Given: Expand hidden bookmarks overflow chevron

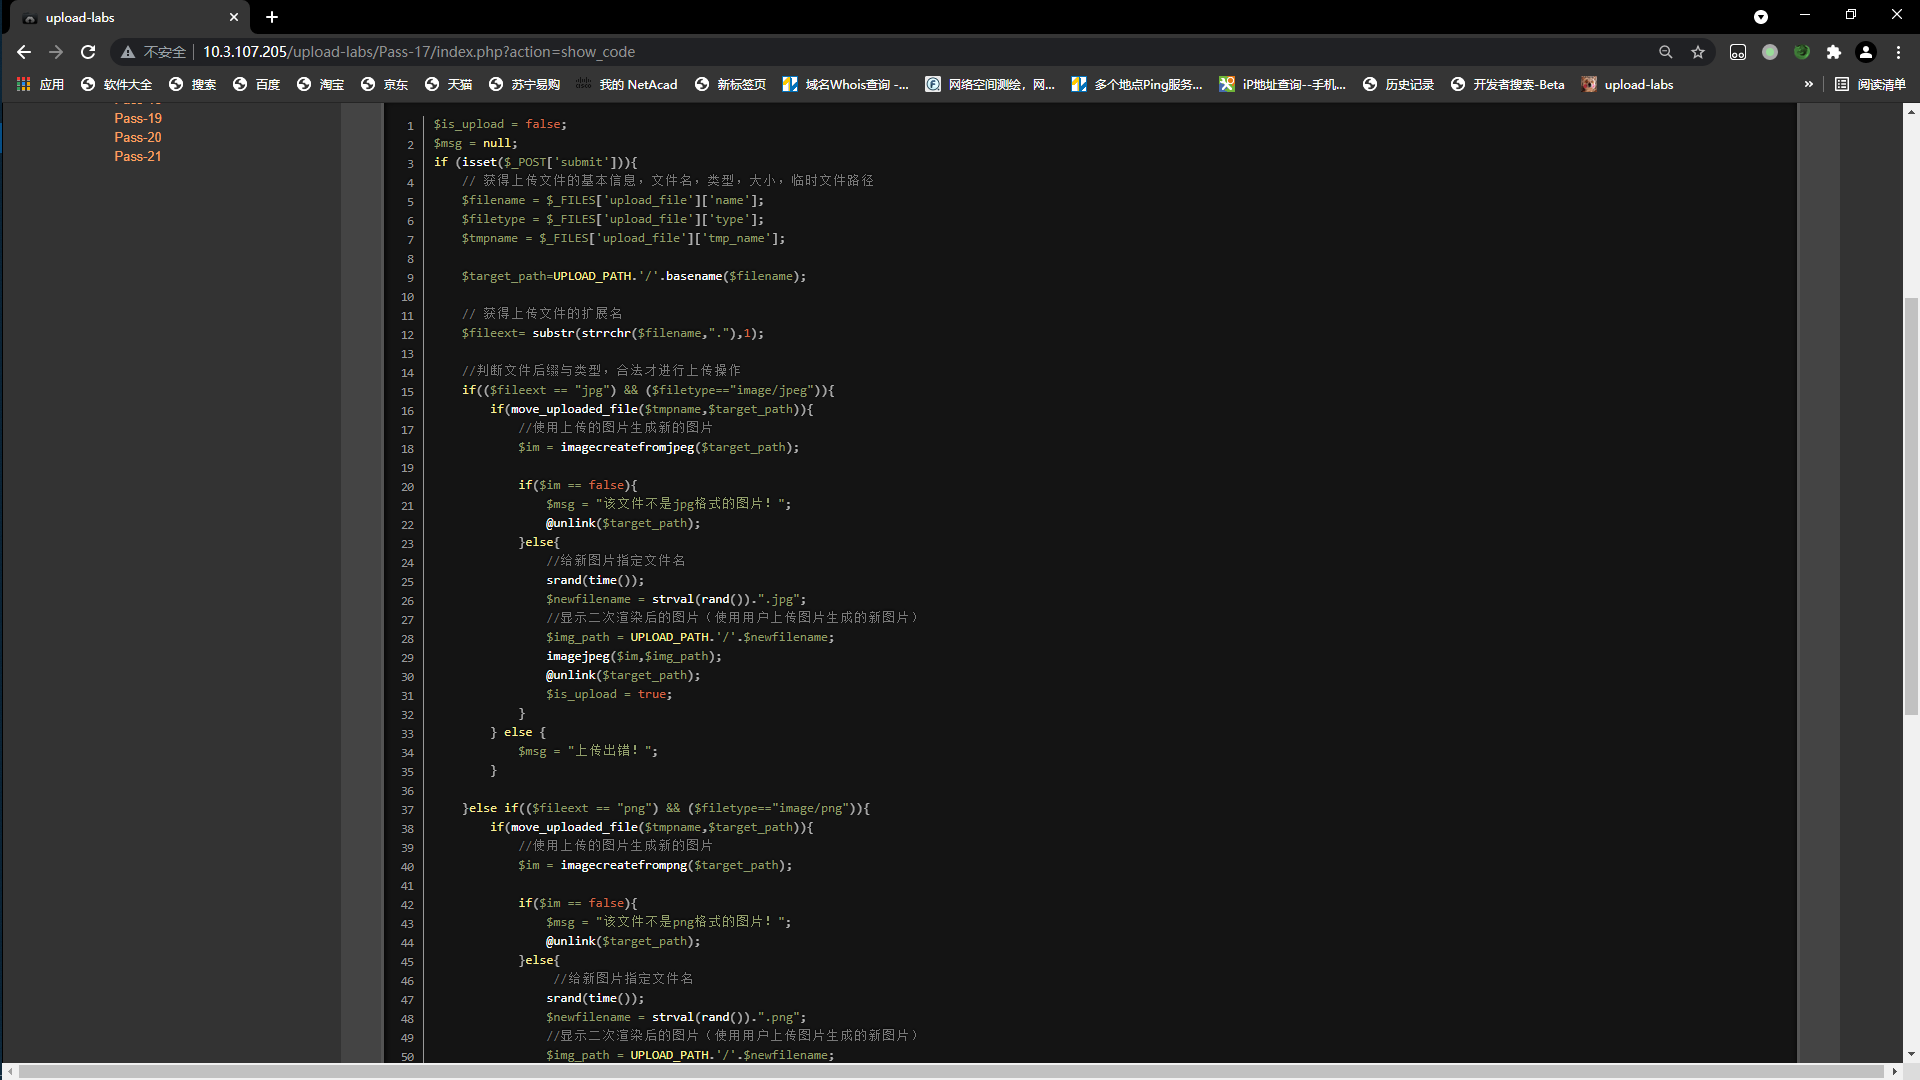Looking at the screenshot, I should pyautogui.click(x=1808, y=85).
